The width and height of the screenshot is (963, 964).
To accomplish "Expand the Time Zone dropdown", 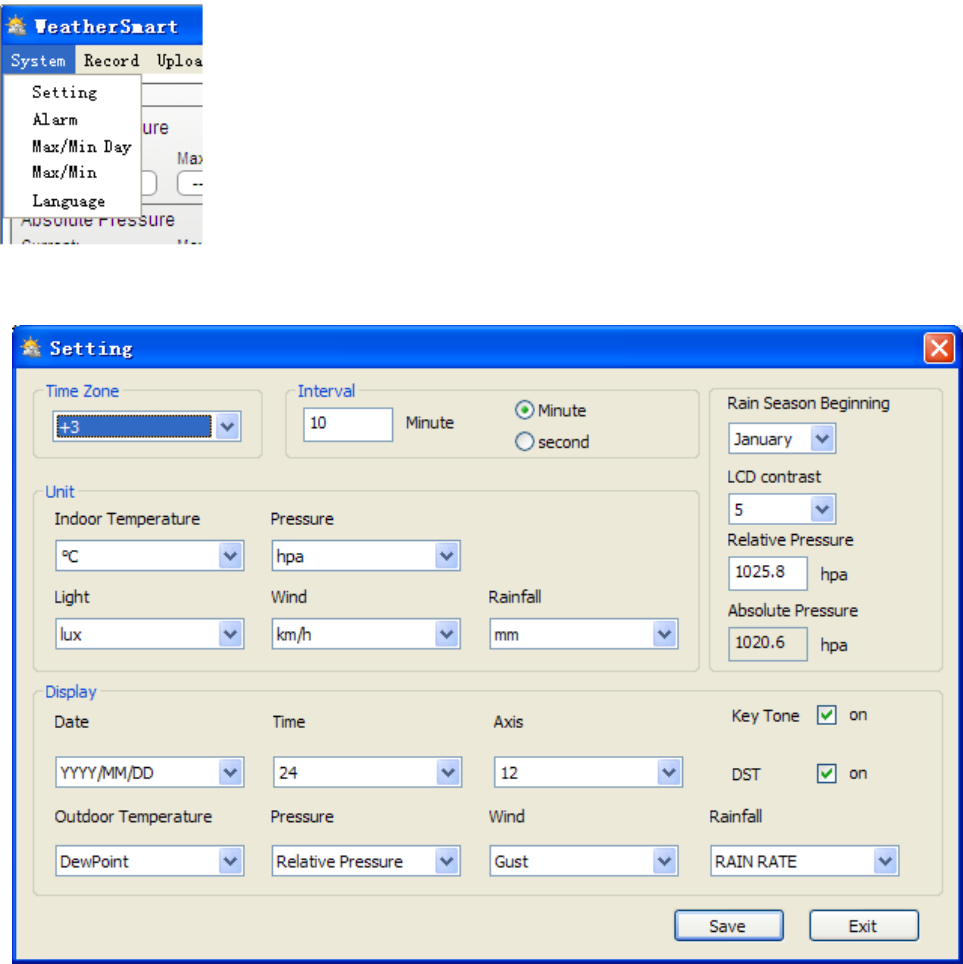I will 228,426.
